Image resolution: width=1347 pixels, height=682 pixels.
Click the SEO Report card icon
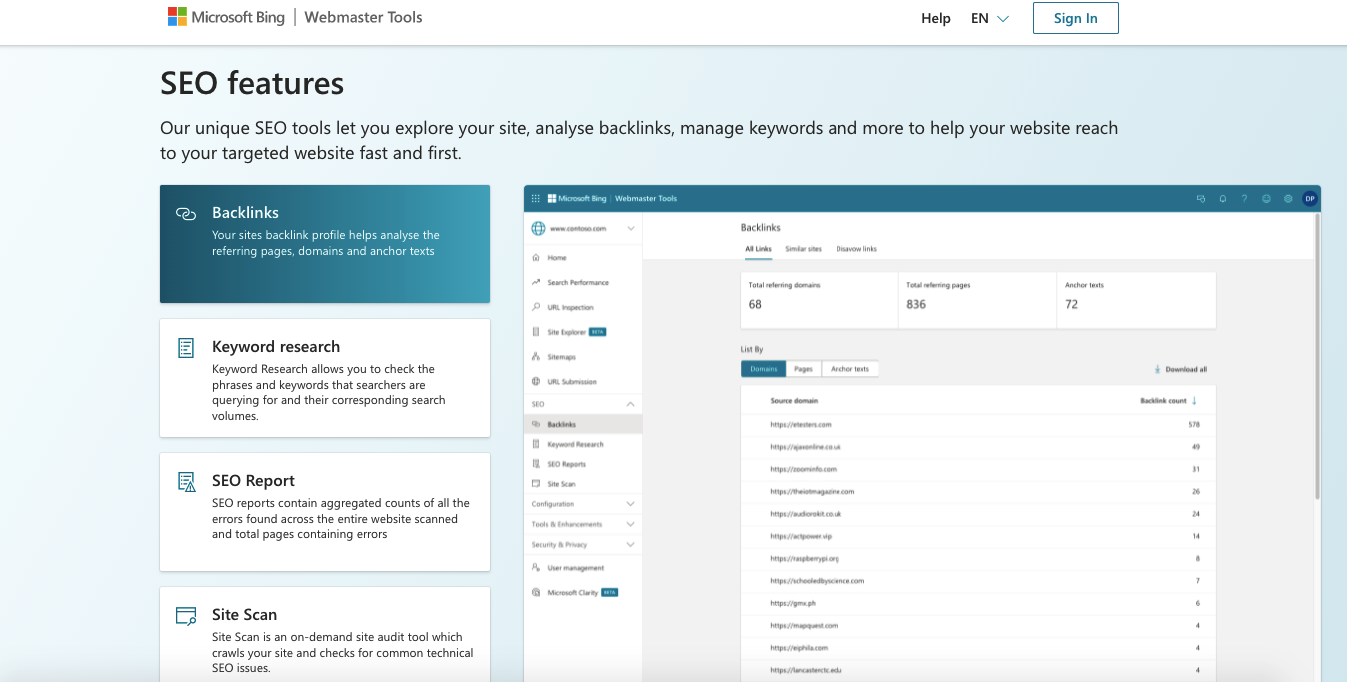pos(186,482)
